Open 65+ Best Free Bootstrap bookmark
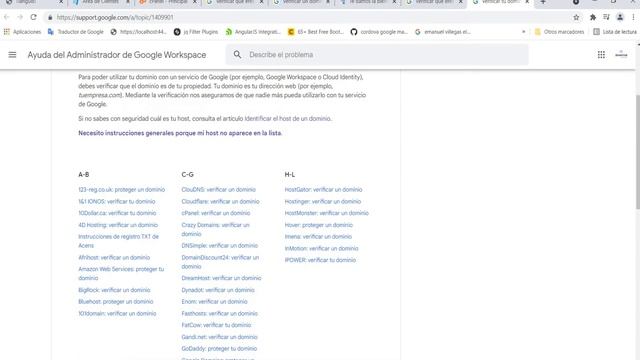Image resolution: width=640 pixels, height=360 pixels. pyautogui.click(x=316, y=32)
